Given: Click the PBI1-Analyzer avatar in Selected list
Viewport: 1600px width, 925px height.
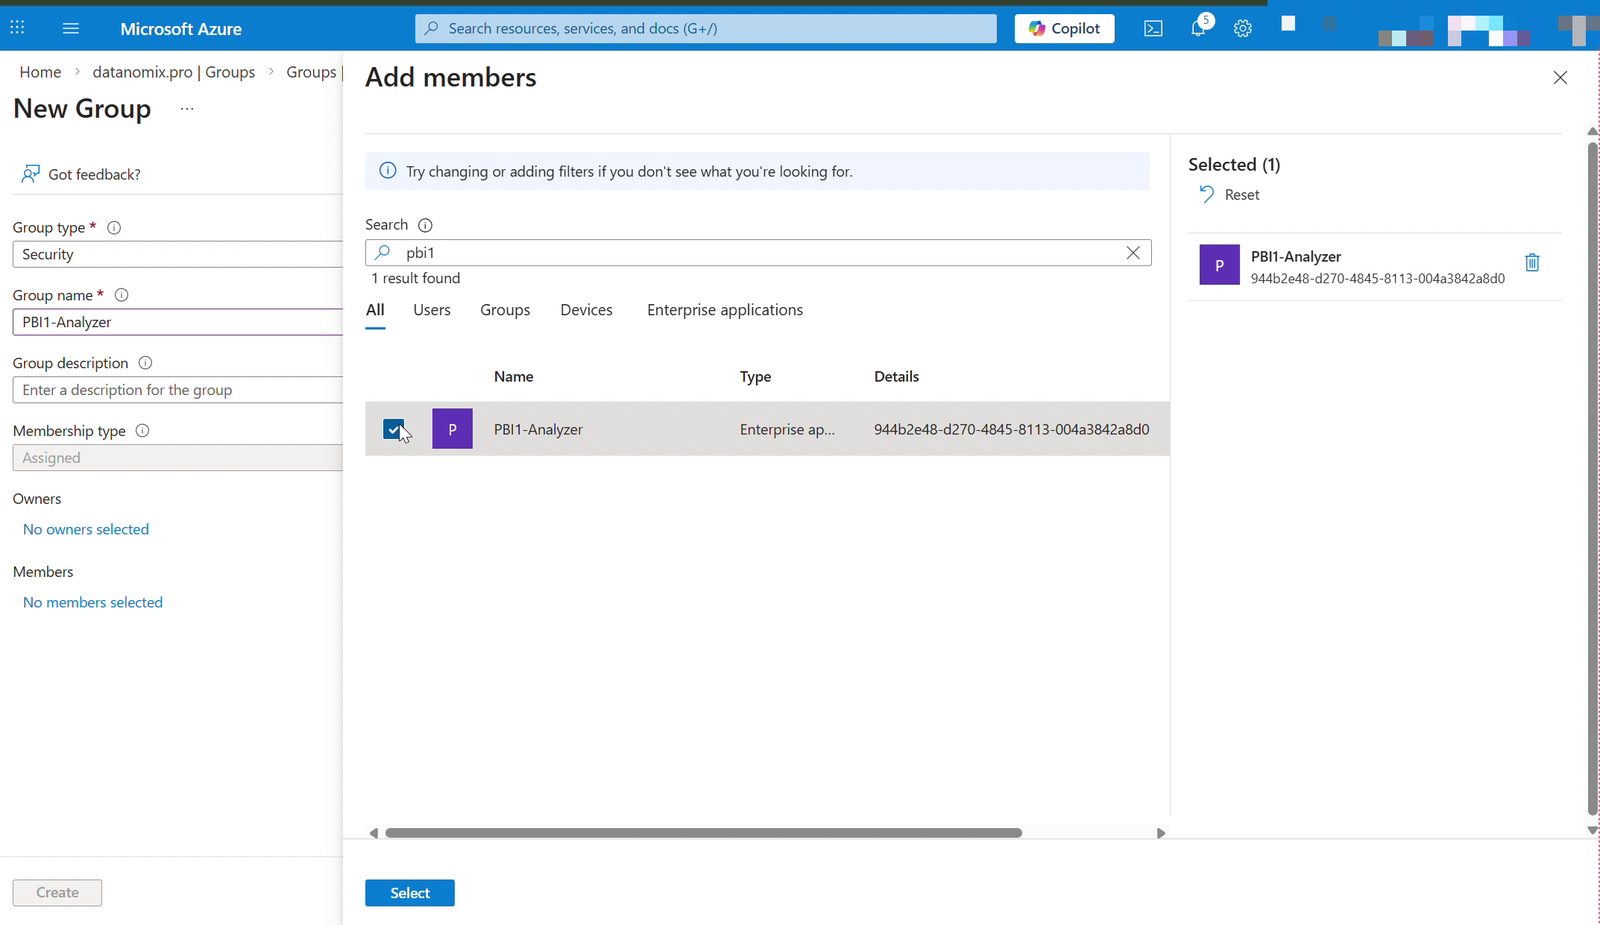Looking at the screenshot, I should coord(1219,265).
